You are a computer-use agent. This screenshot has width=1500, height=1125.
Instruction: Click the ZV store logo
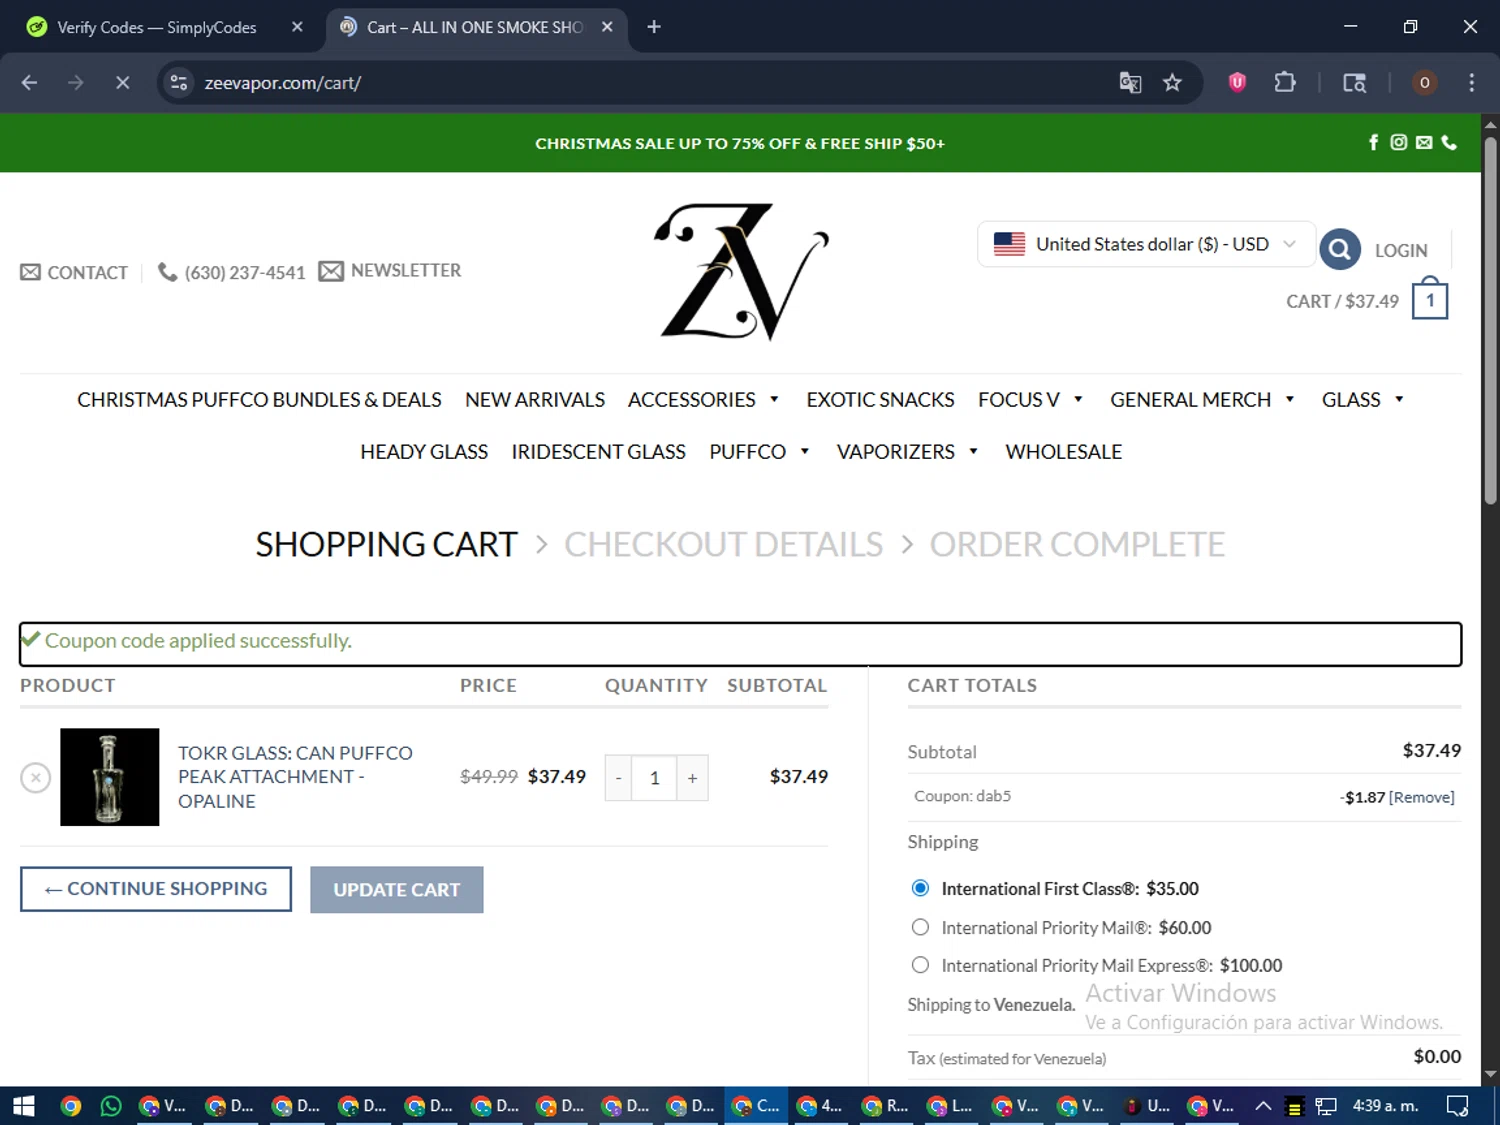point(741,271)
